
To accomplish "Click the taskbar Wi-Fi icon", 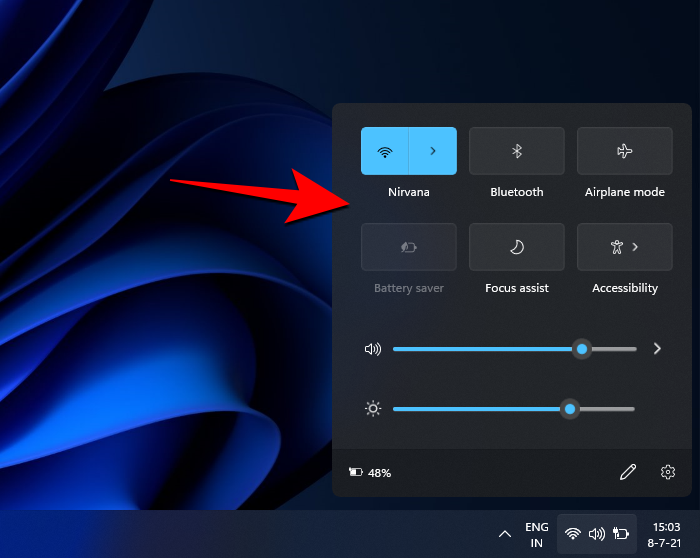I will coord(573,534).
